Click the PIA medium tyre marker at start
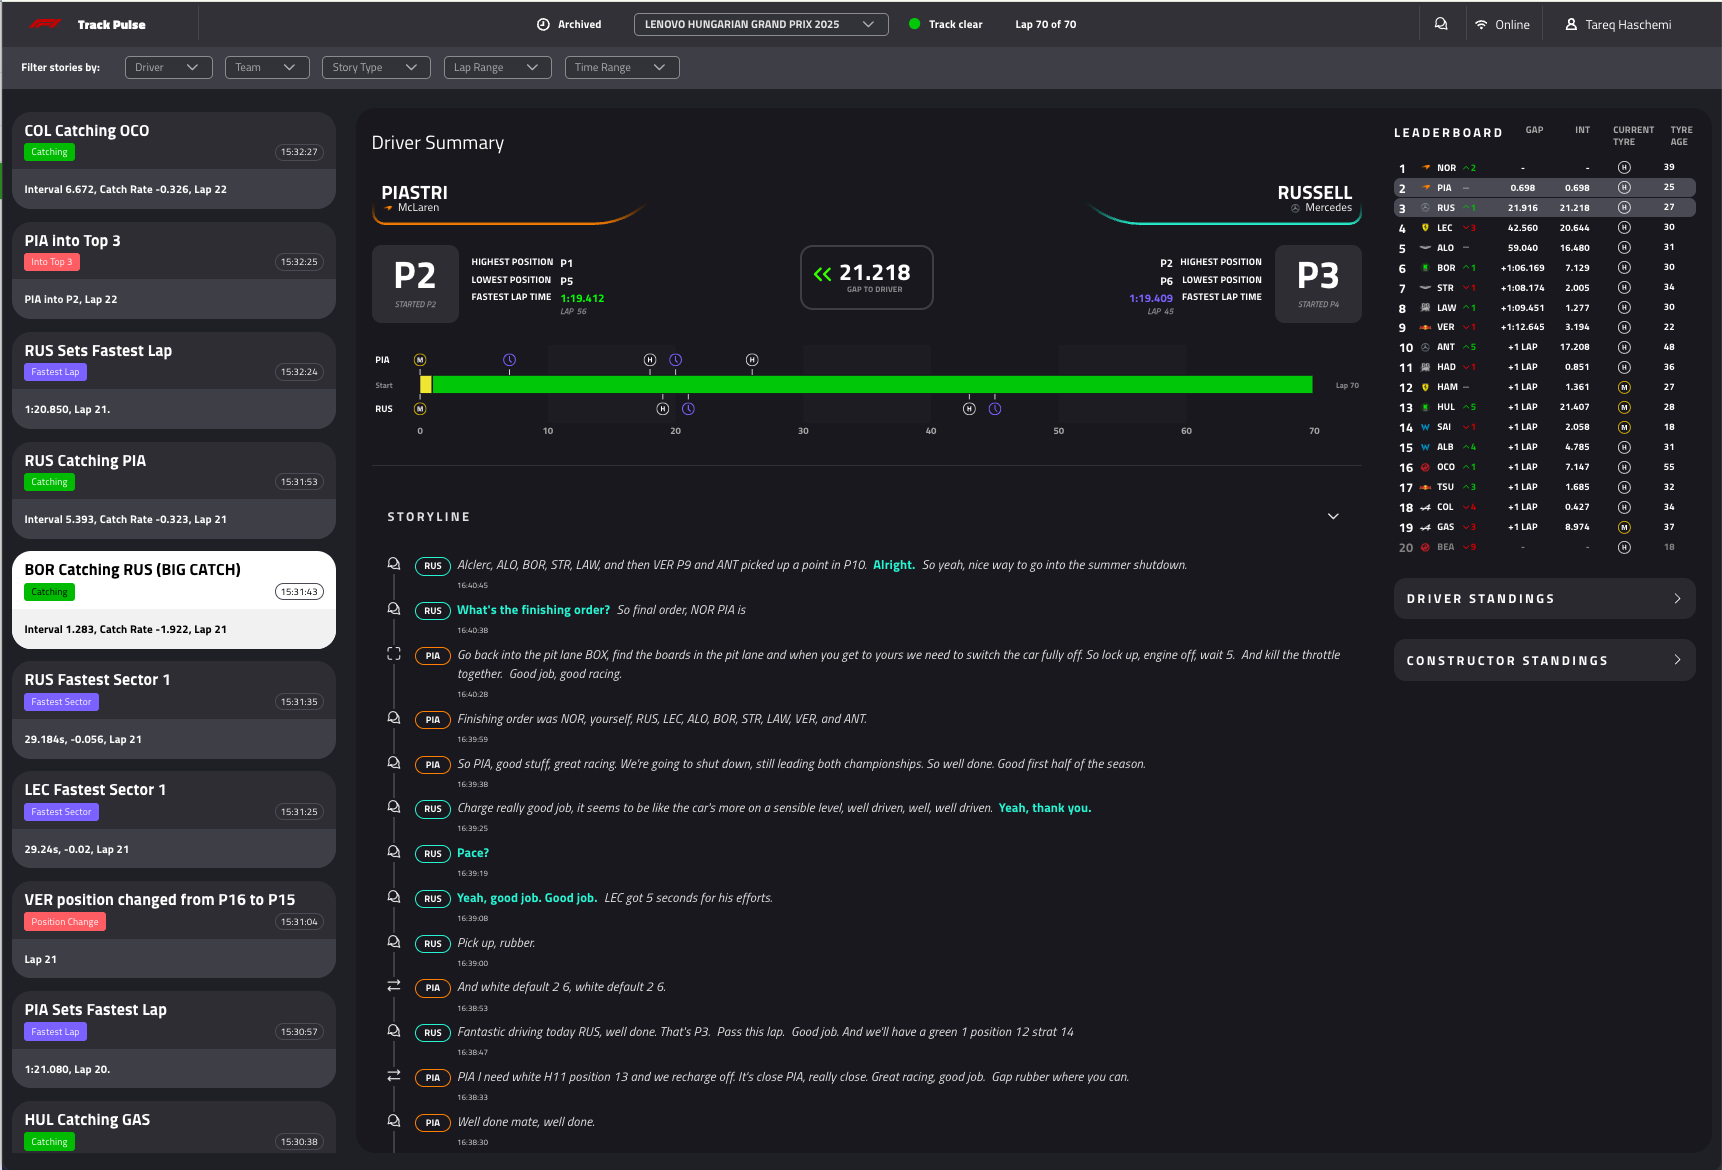 point(420,360)
